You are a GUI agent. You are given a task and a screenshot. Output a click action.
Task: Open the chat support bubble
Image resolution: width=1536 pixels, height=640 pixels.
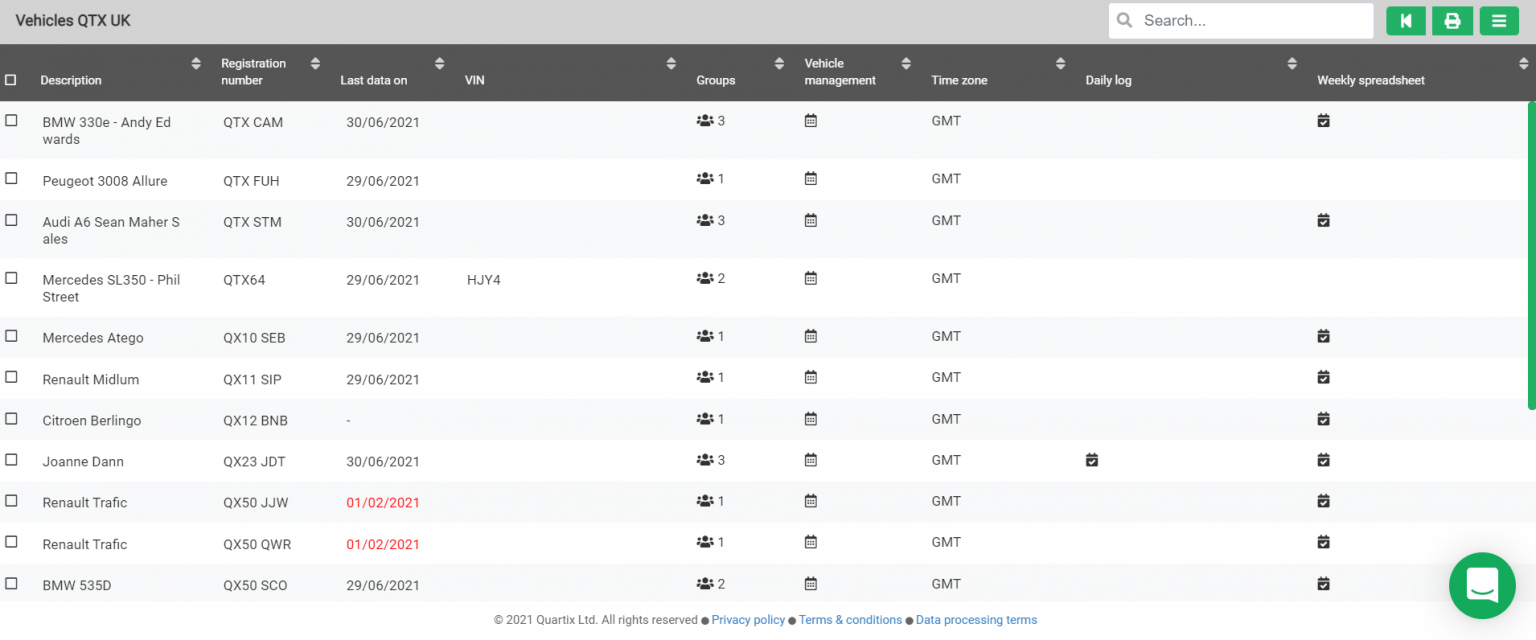click(x=1482, y=585)
